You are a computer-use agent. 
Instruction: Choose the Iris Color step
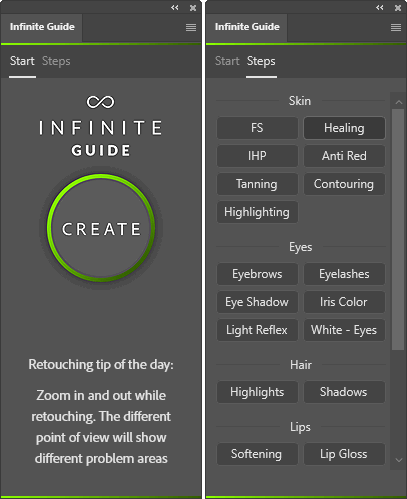pos(344,302)
